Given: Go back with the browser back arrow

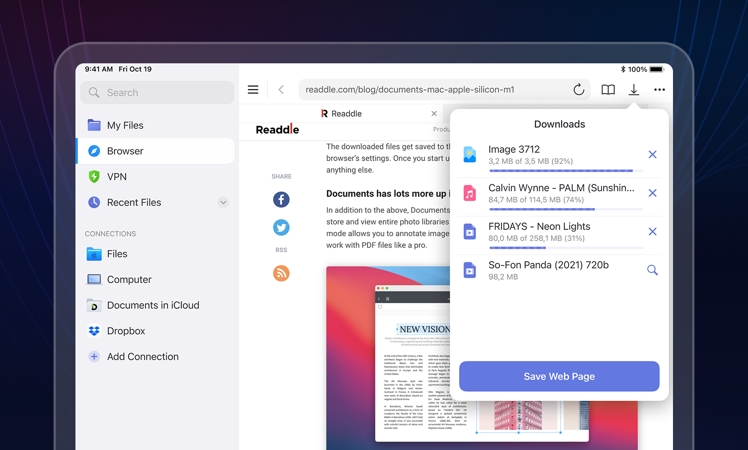Looking at the screenshot, I should [281, 90].
